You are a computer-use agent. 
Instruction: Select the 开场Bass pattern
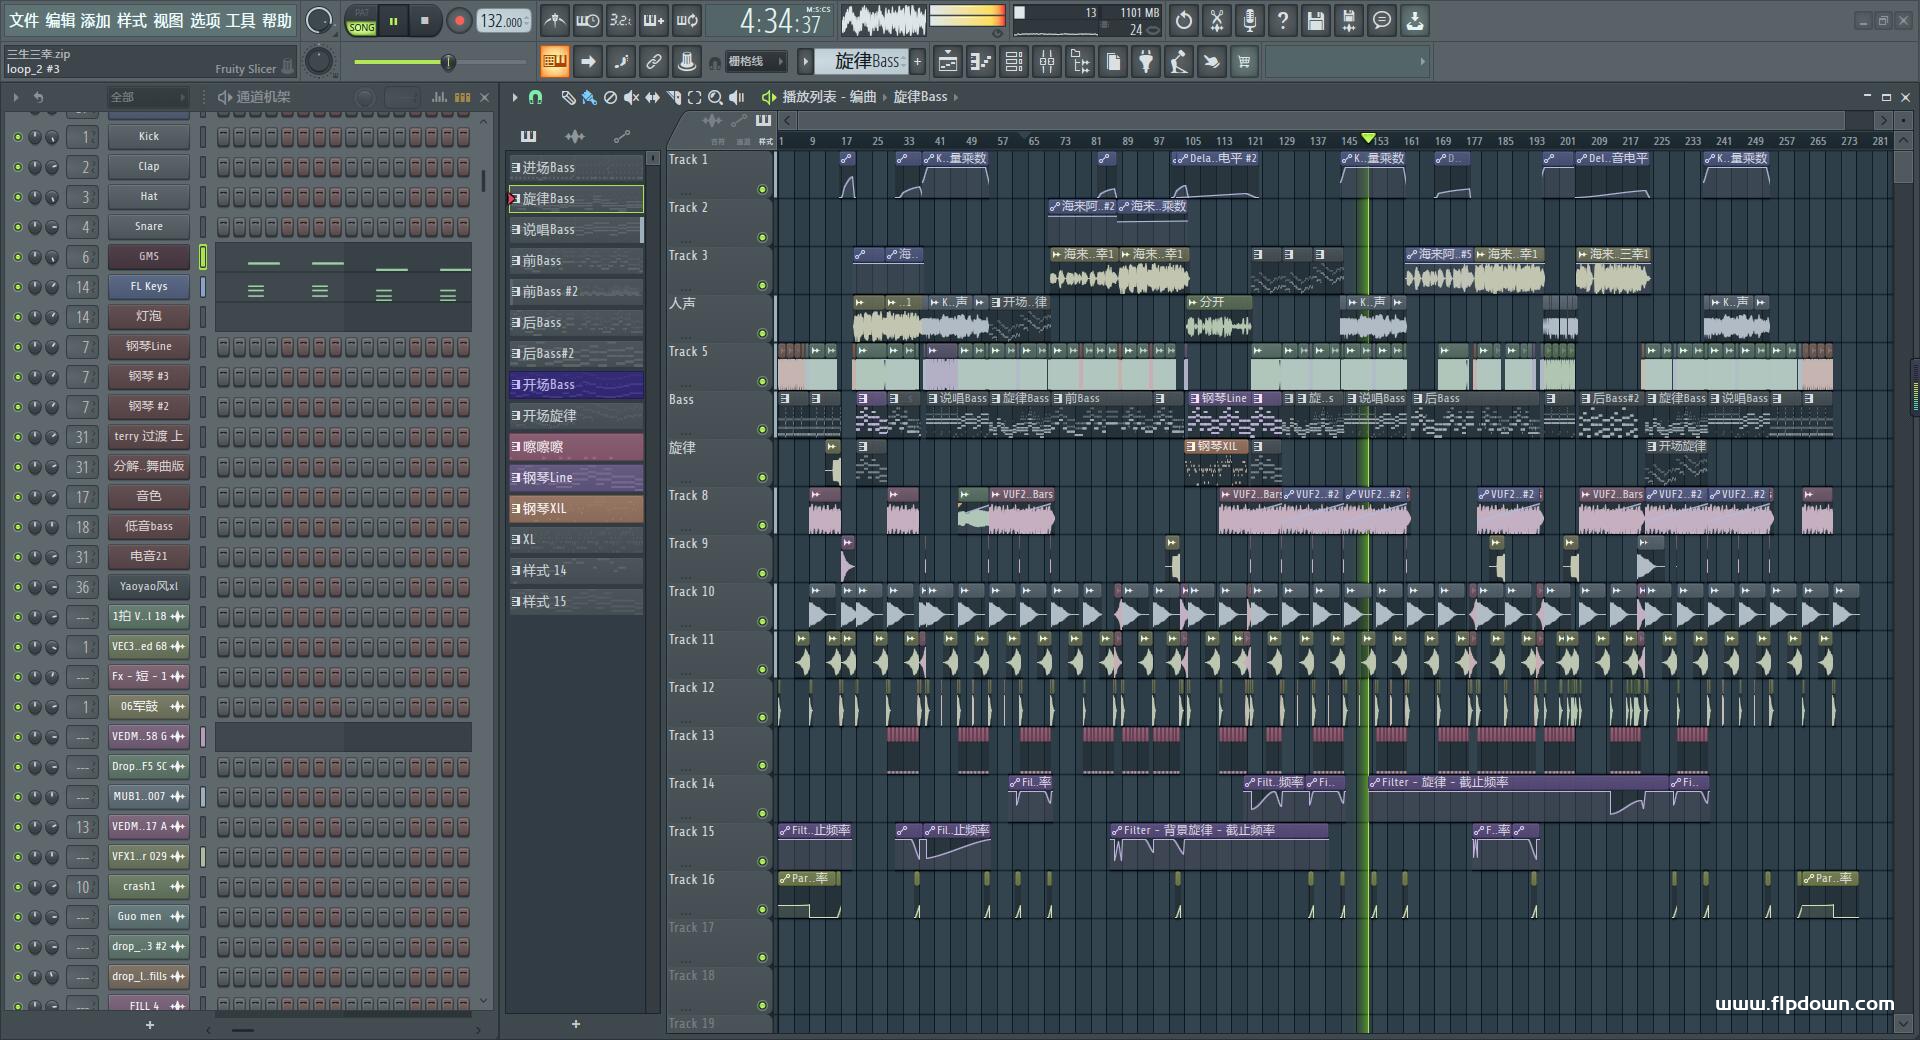(576, 385)
